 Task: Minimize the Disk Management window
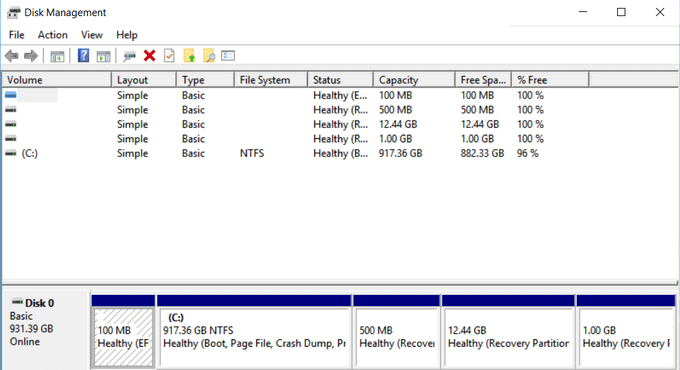click(x=583, y=12)
